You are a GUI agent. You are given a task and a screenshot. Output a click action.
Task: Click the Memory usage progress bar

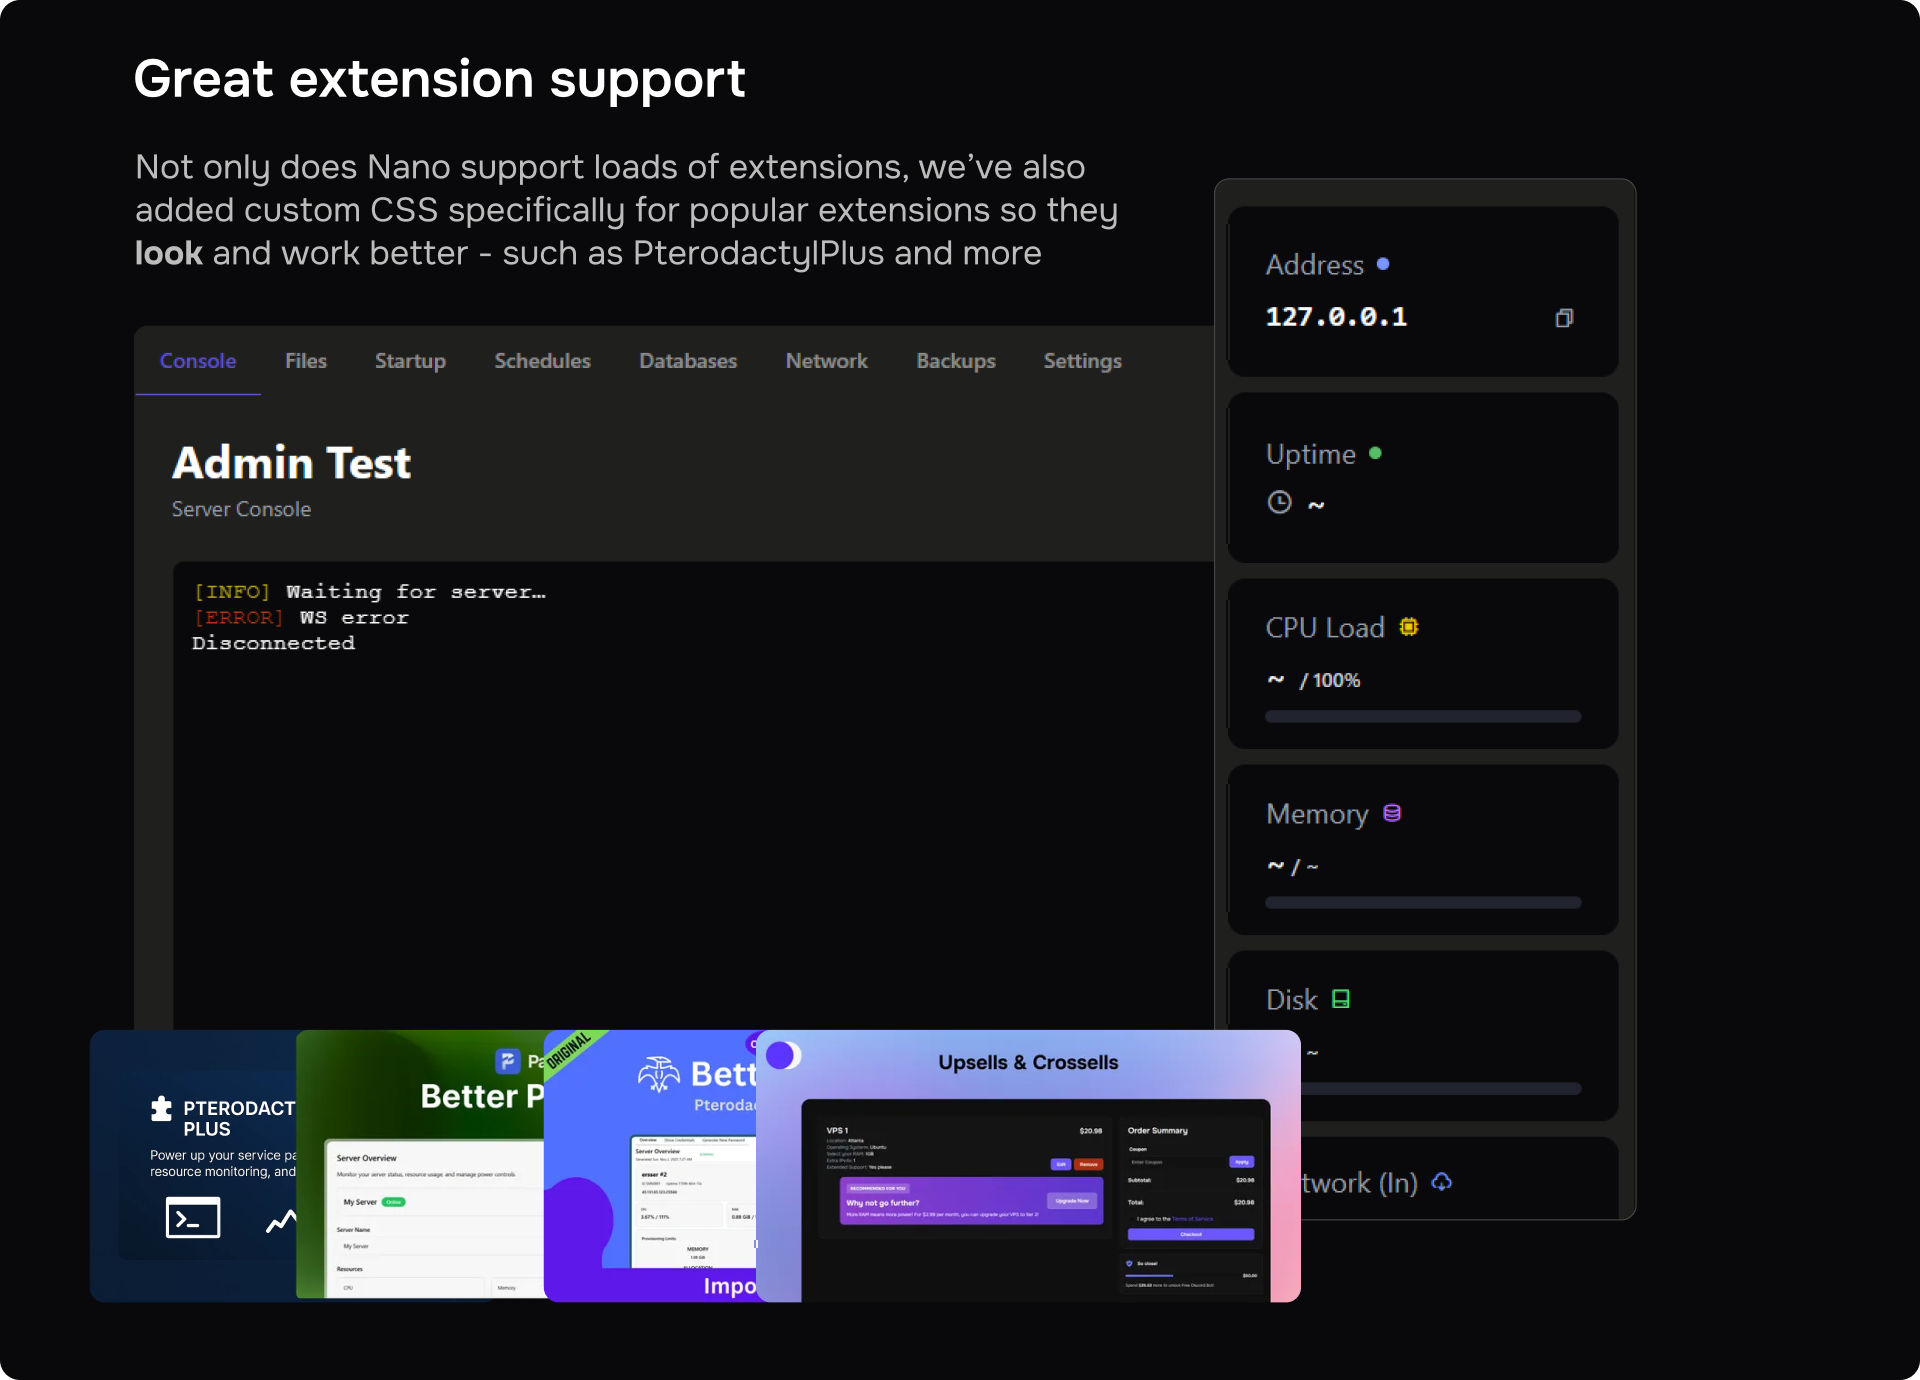pos(1422,902)
